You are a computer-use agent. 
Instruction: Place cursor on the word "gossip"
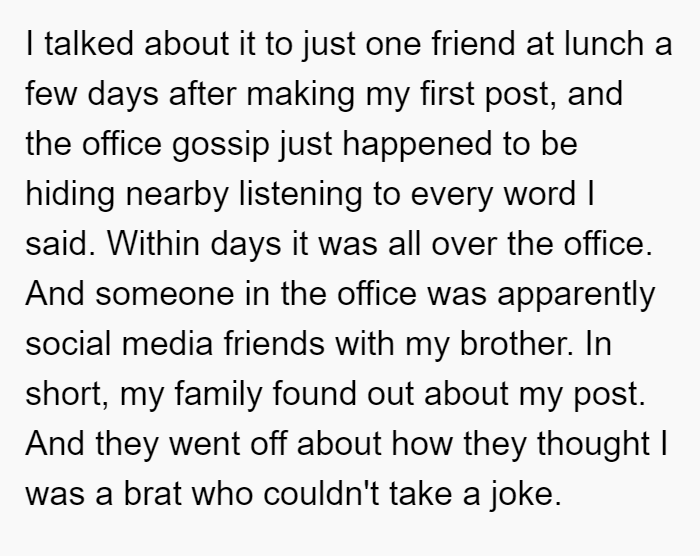click(221, 144)
